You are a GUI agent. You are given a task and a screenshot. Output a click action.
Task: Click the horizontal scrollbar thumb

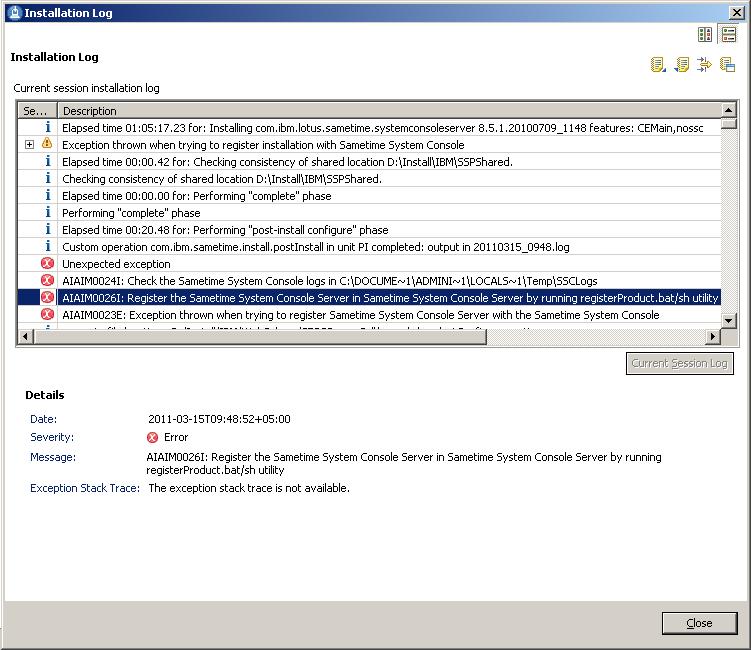260,337
